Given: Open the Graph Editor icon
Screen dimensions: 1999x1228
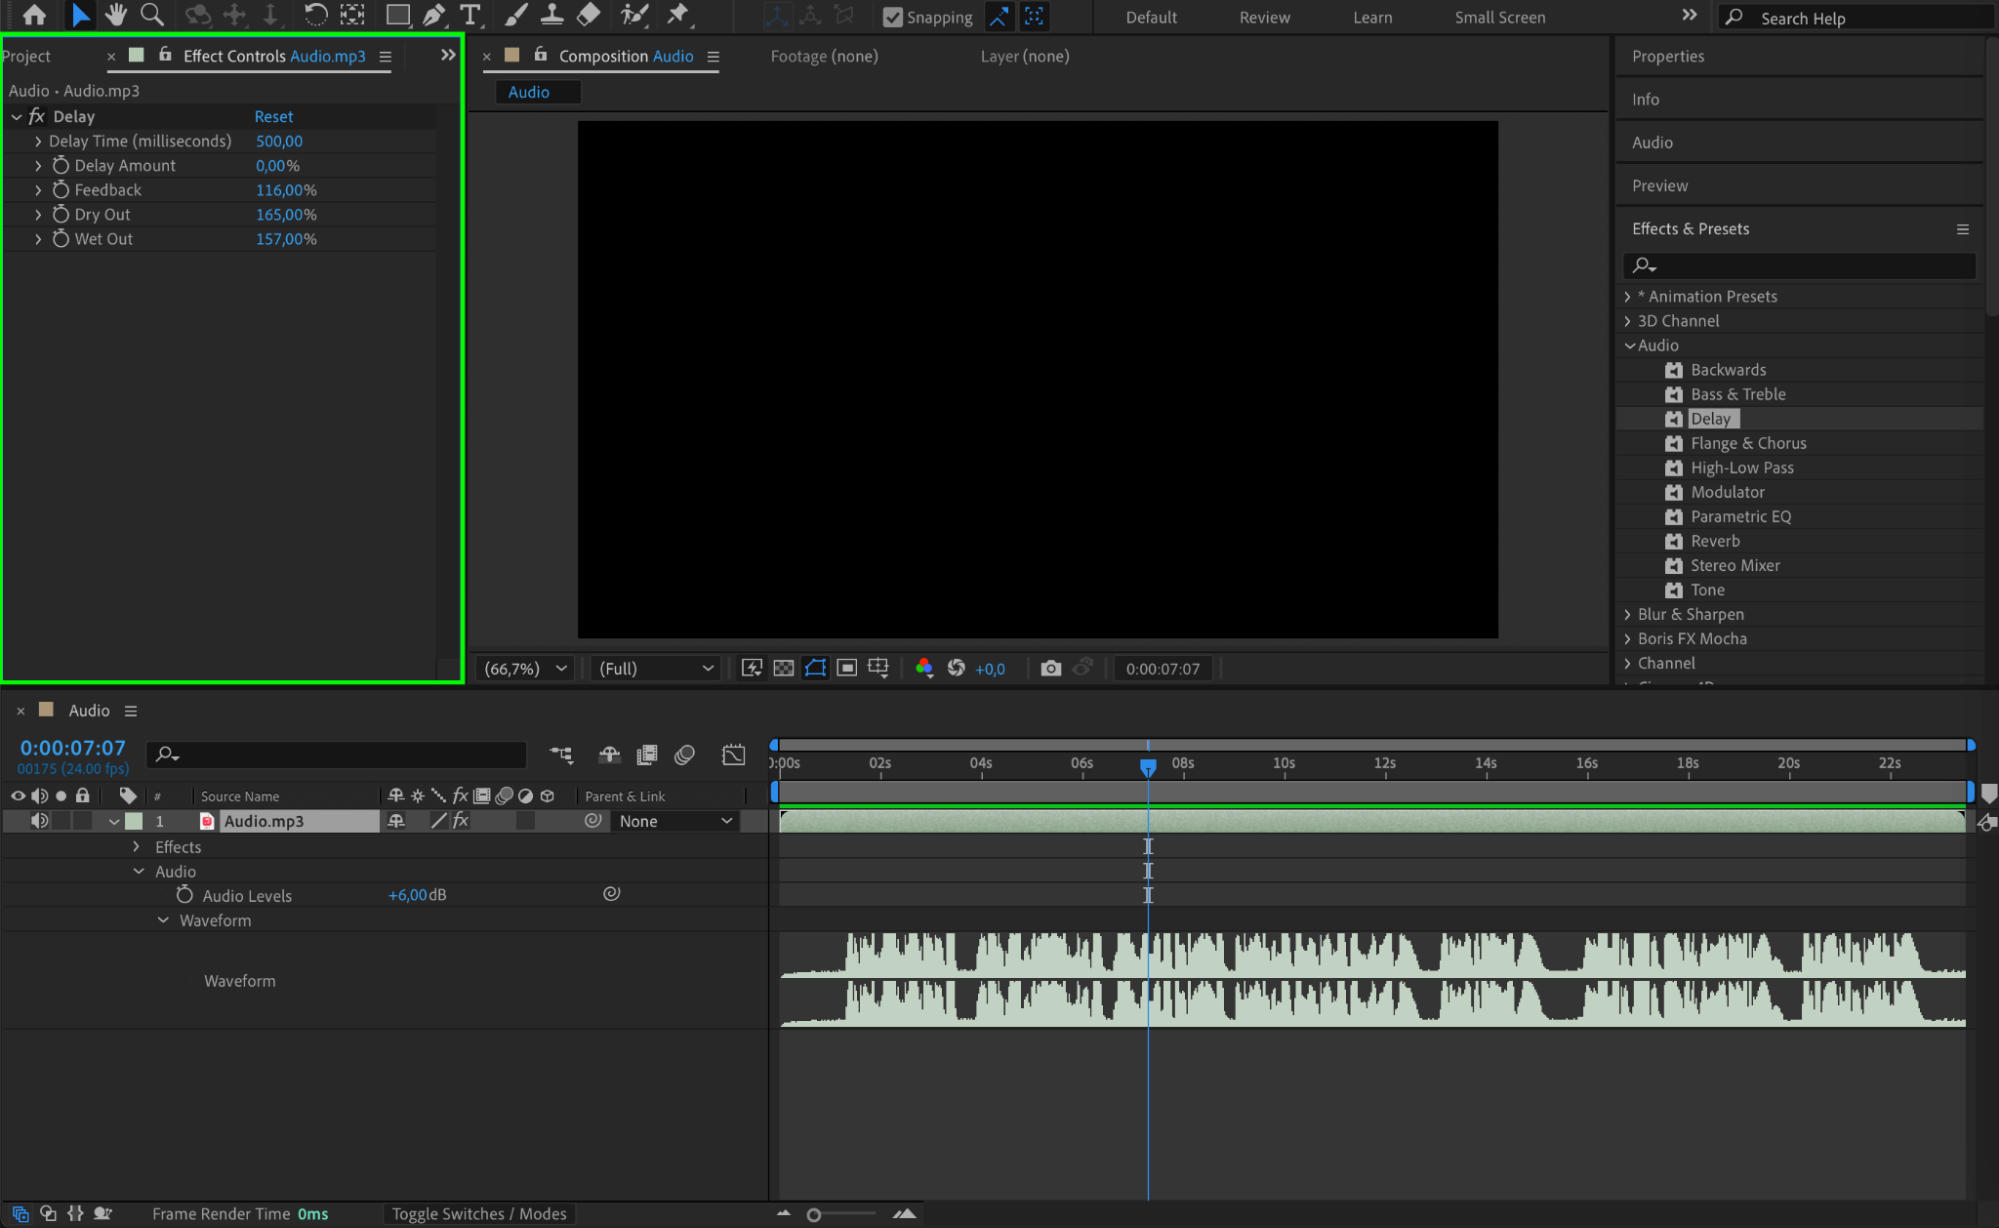Looking at the screenshot, I should tap(733, 755).
